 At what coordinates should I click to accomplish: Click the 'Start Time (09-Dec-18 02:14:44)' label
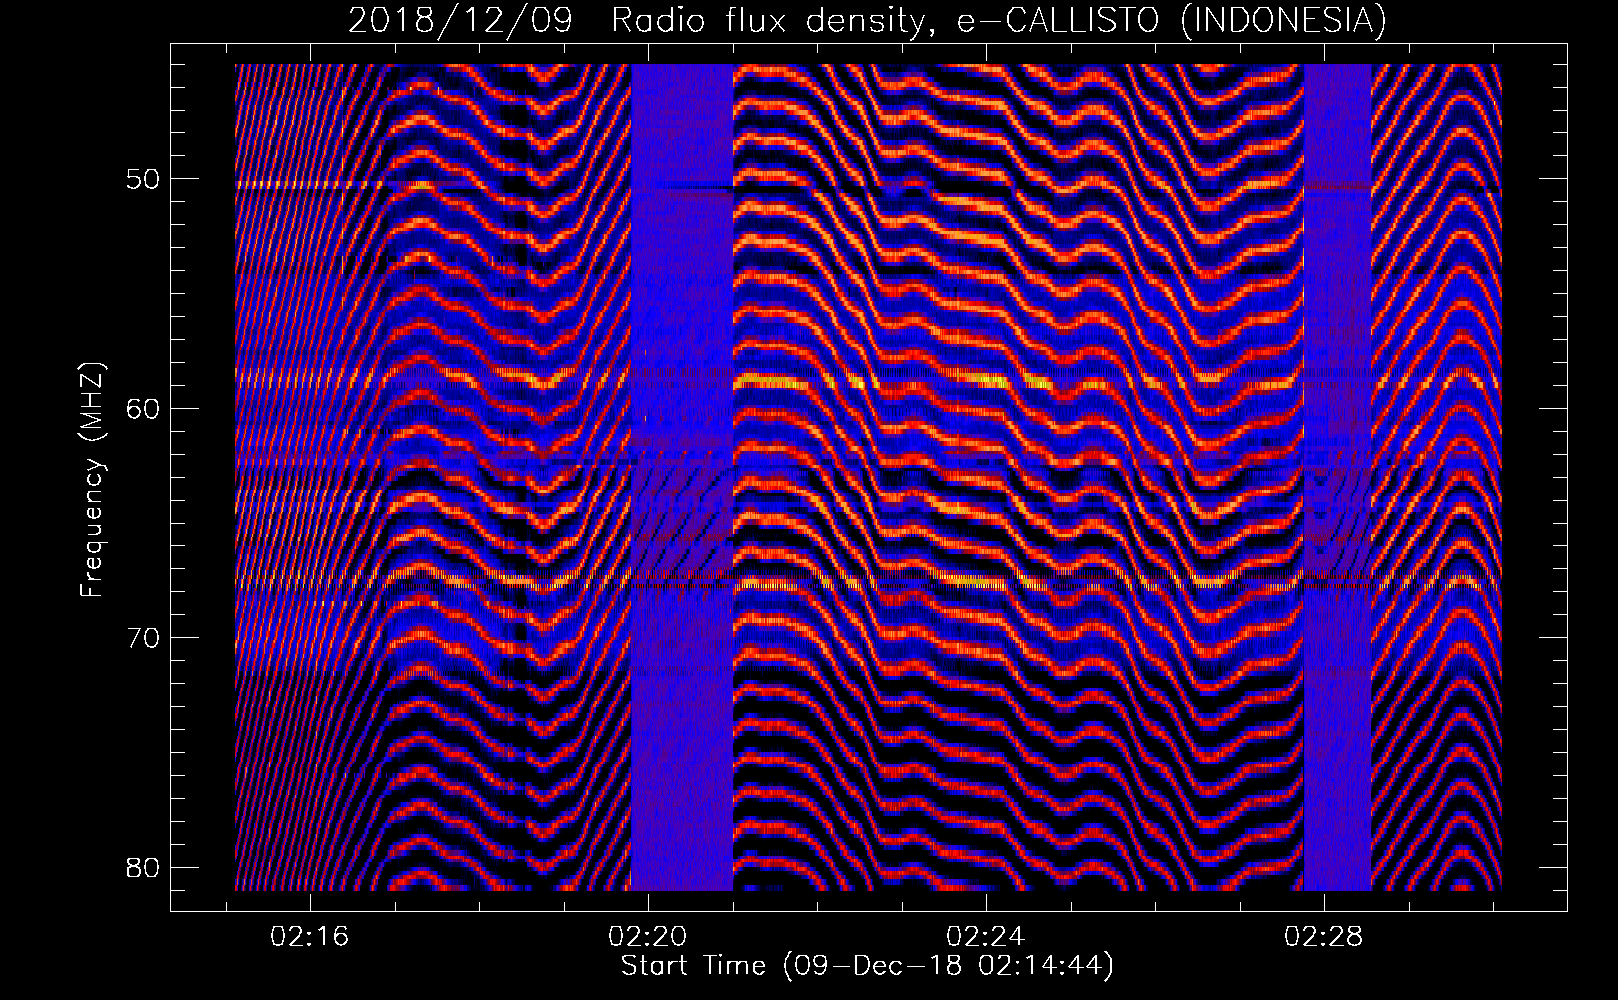point(867,966)
